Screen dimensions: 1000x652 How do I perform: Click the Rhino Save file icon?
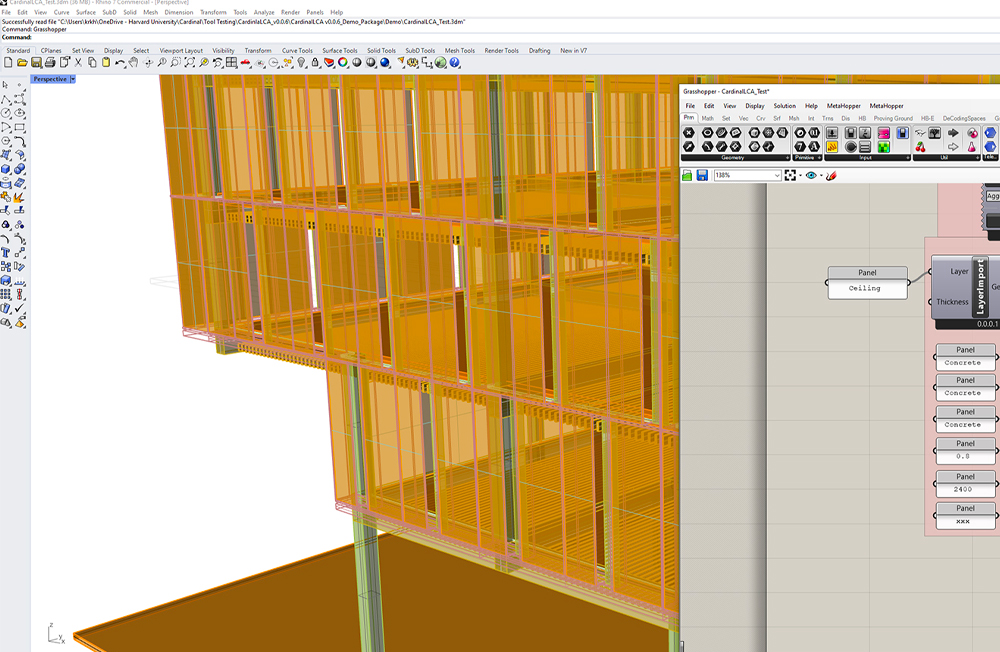37,63
